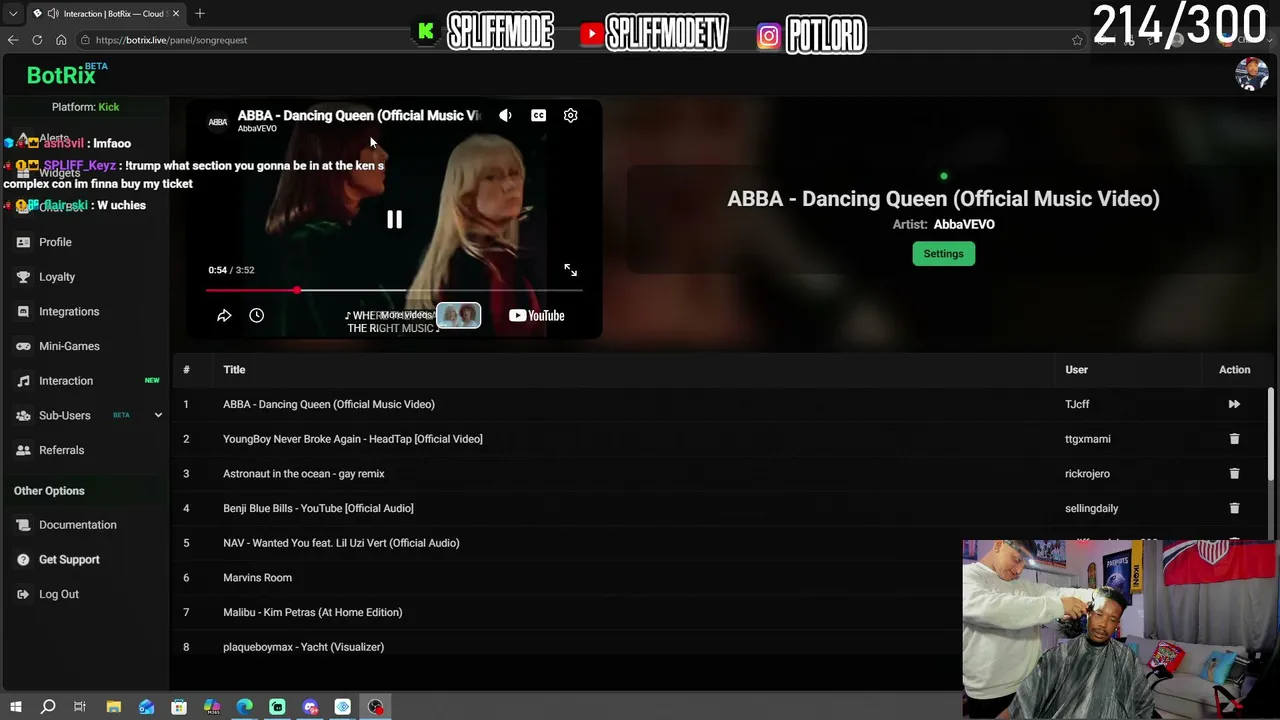Open the user avatar profile menu
The image size is (1280, 720).
coord(1251,74)
